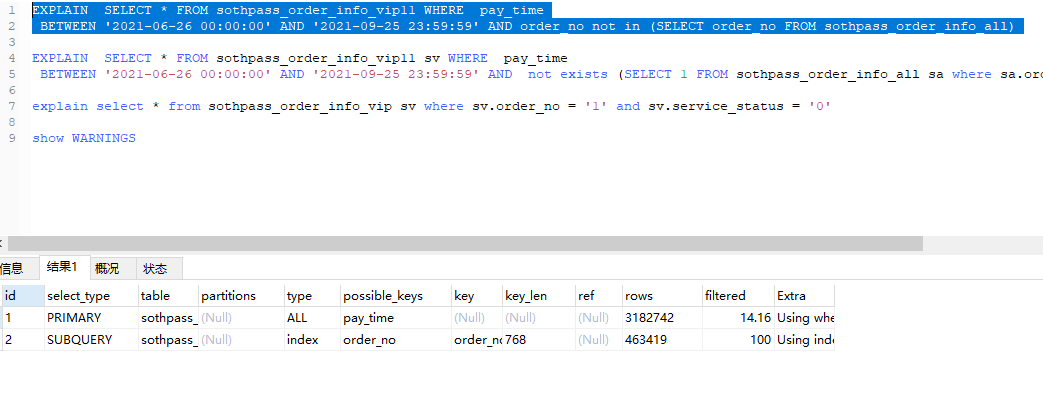Click the table column header

[168, 296]
